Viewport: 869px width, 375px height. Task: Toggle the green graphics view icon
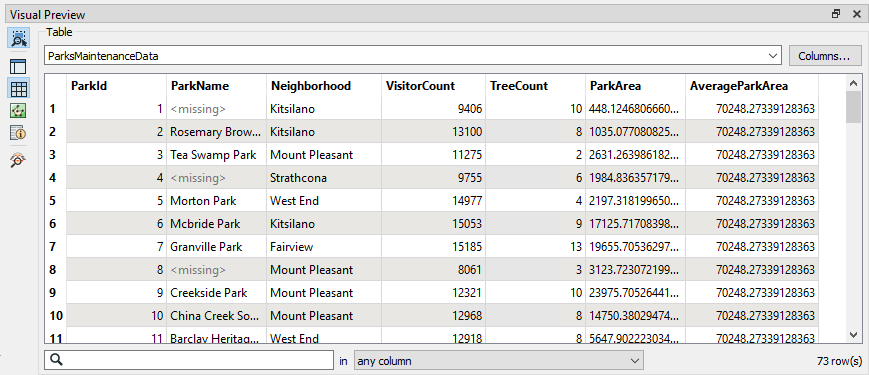[18, 111]
